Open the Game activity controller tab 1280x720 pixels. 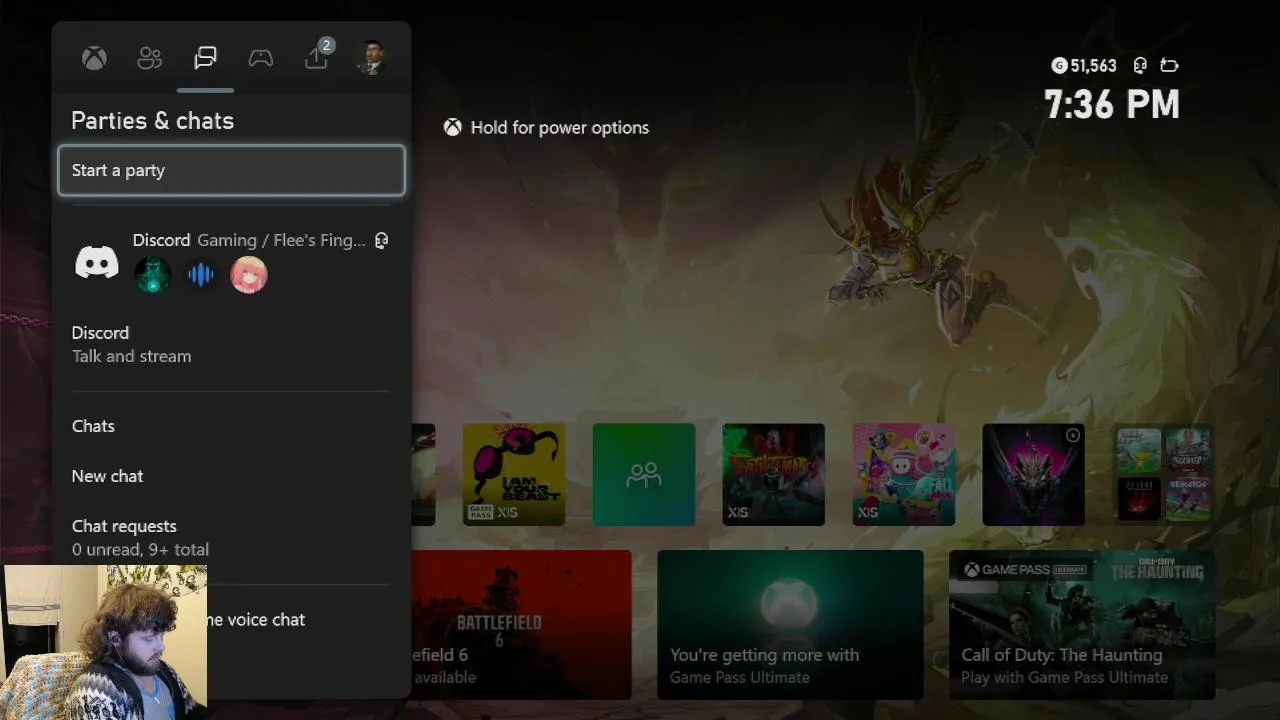pos(261,58)
